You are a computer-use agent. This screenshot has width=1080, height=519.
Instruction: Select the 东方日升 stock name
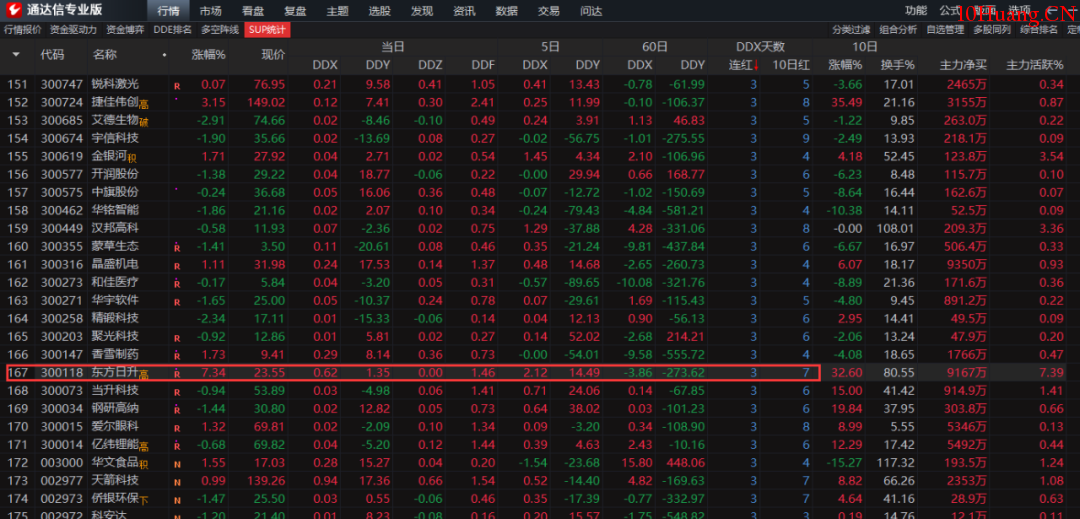point(116,372)
